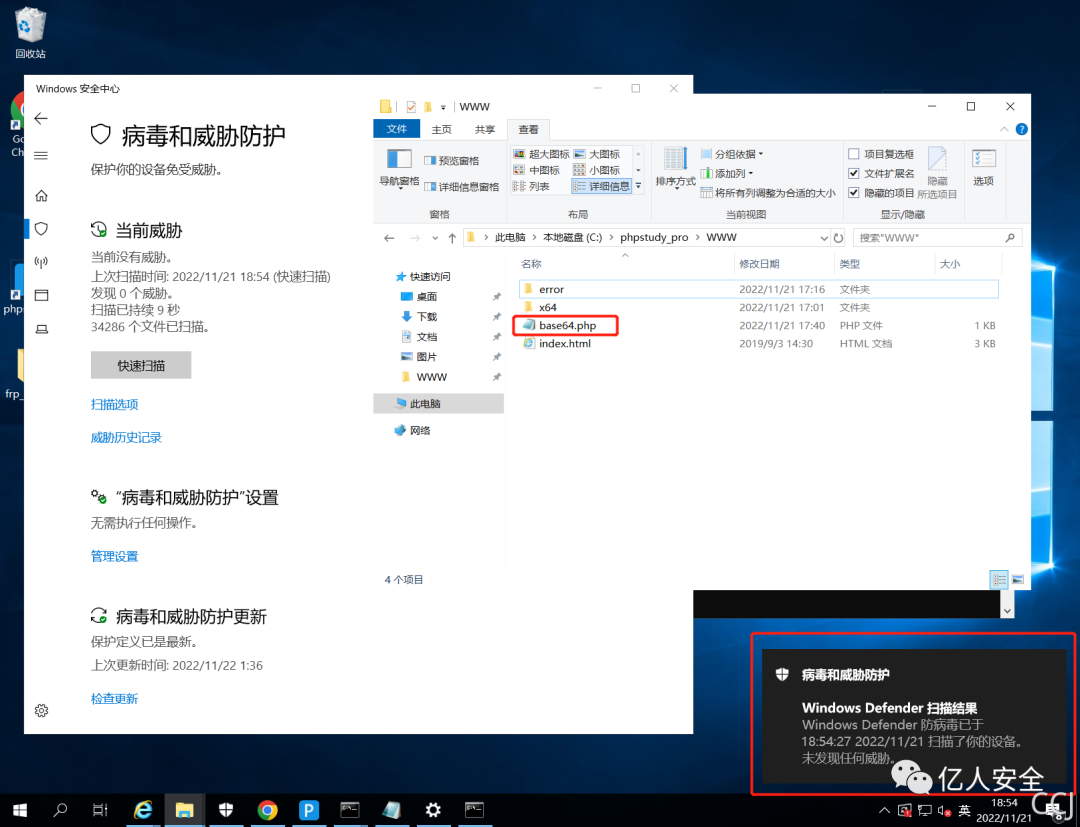This screenshot has height=827, width=1080.
Task: Open Windows Defender shield on the taskbar
Action: (x=226, y=809)
